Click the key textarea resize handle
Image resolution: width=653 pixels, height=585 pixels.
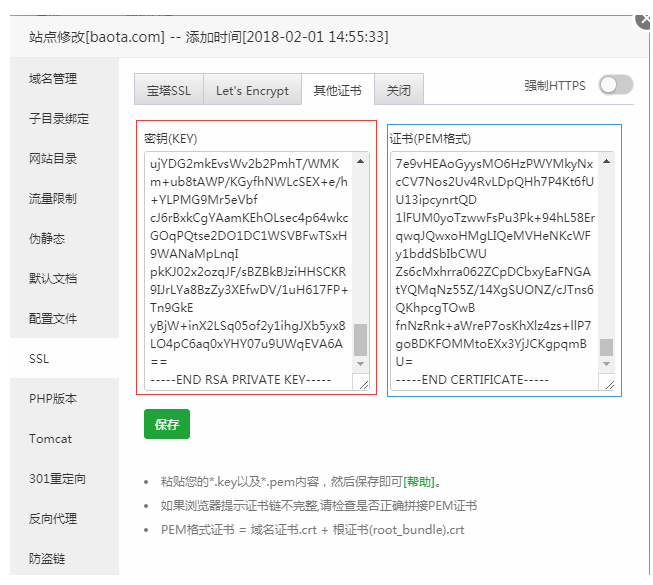point(363,383)
